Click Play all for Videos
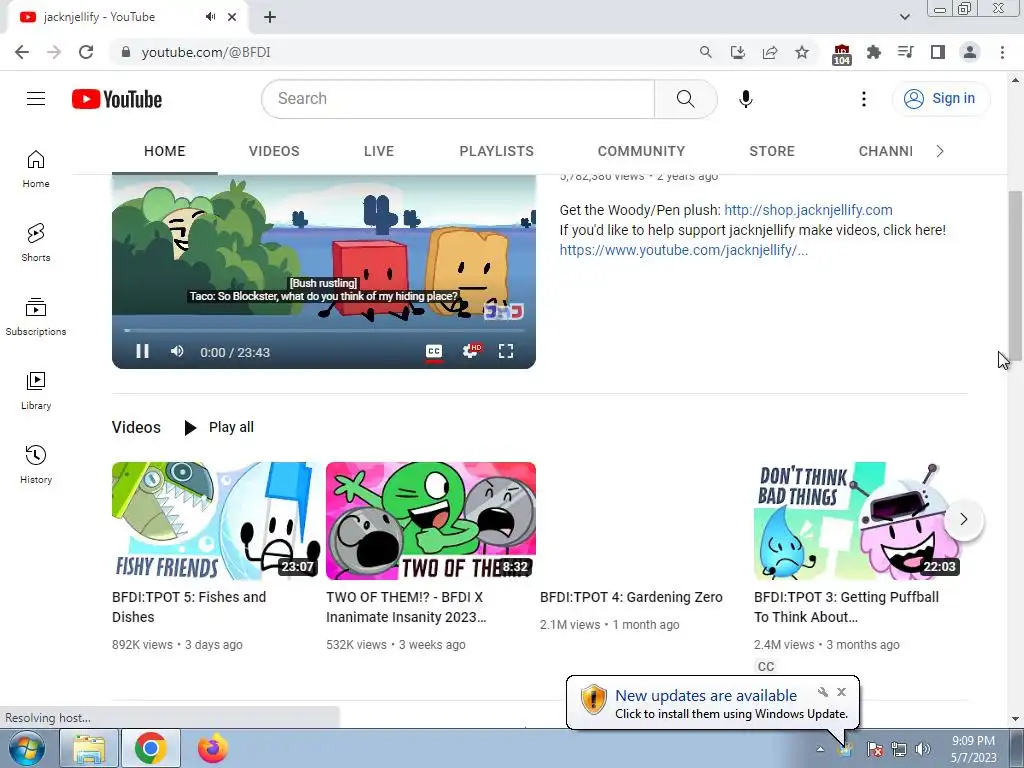This screenshot has height=768, width=1024. coord(219,427)
